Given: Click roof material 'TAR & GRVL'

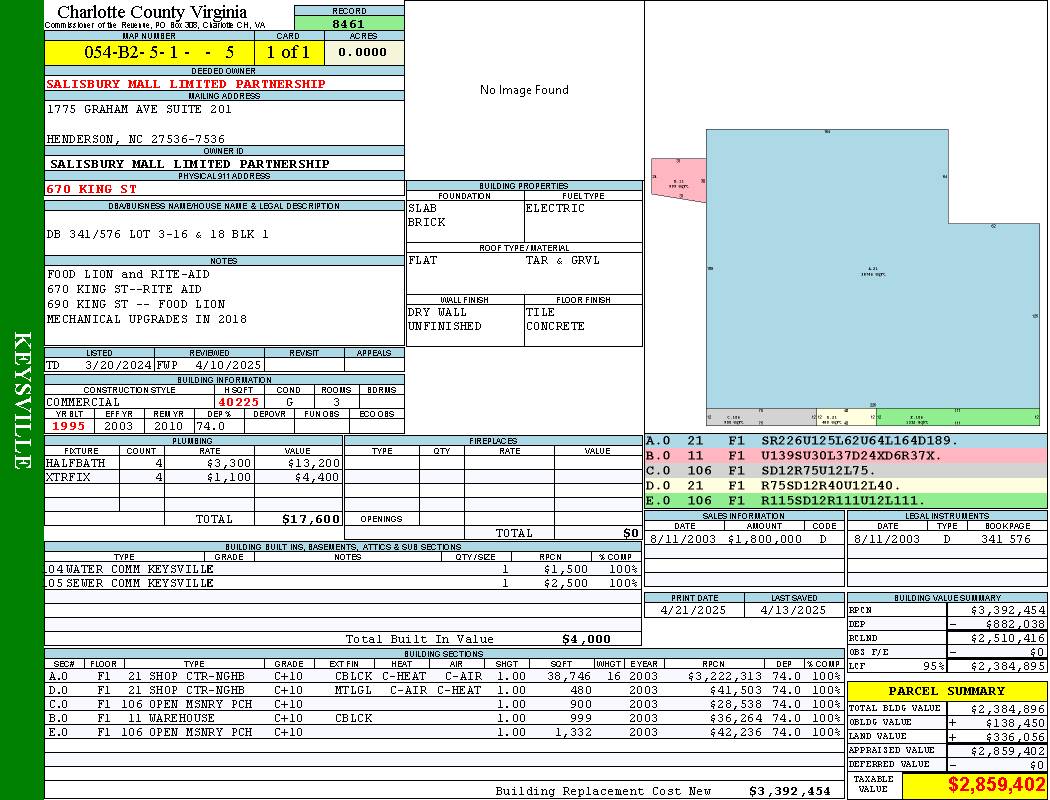Looking at the screenshot, I should (562, 260).
